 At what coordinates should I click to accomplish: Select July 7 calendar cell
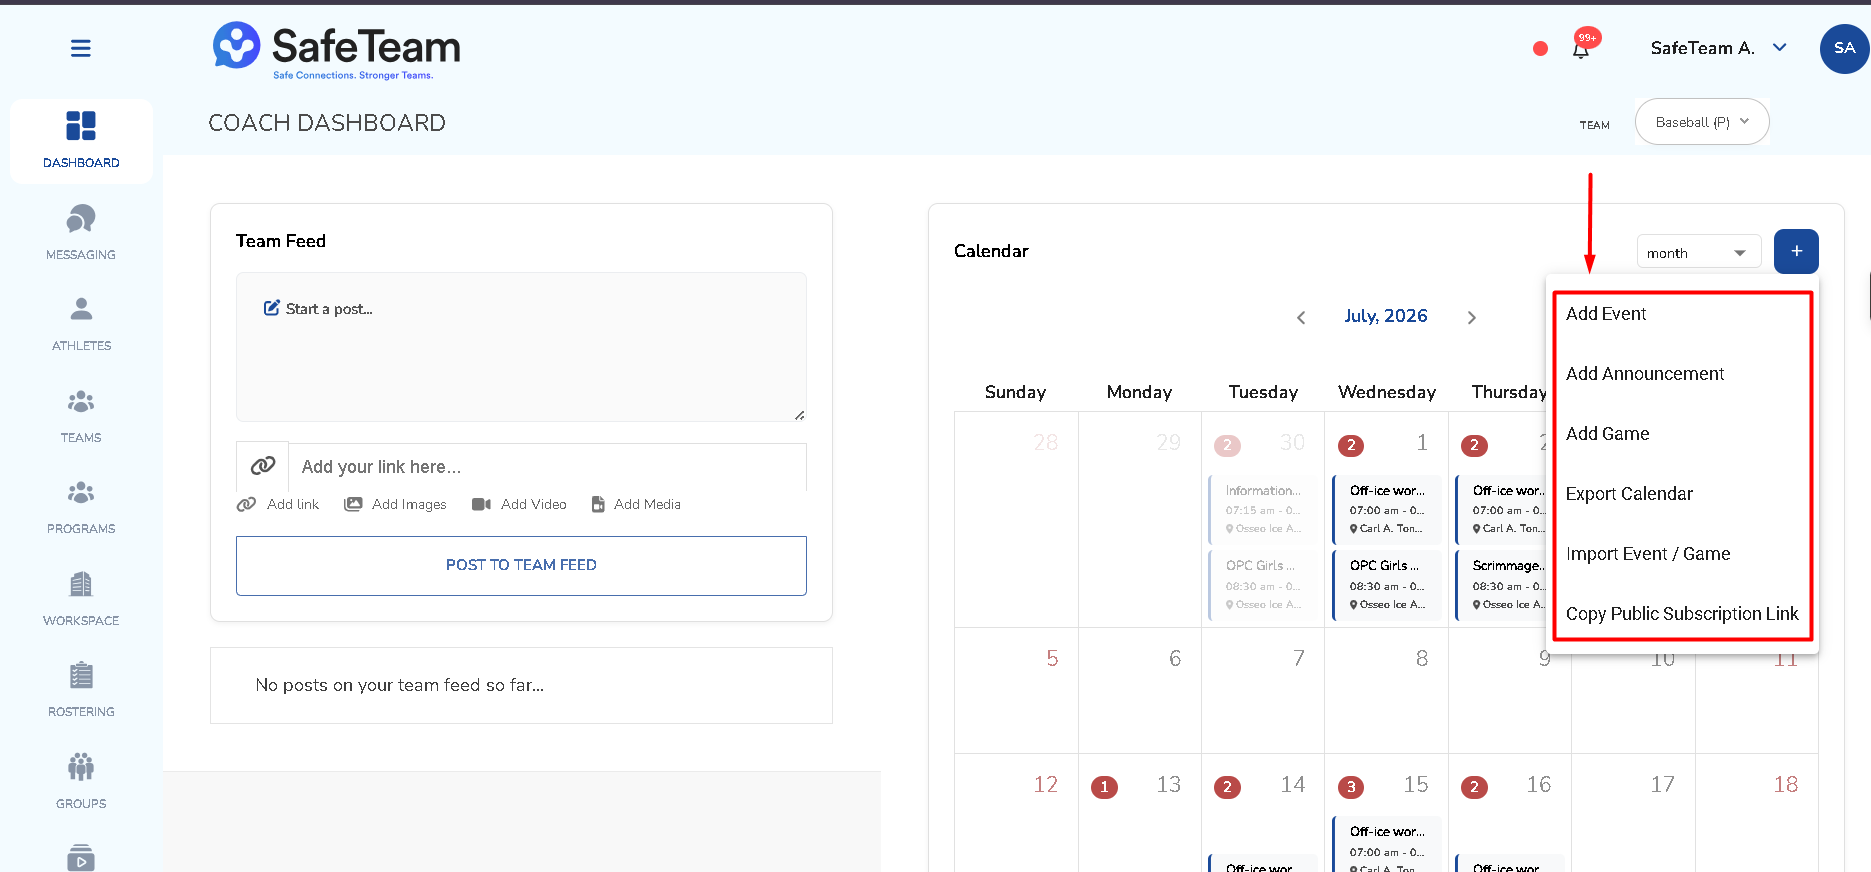1263,691
